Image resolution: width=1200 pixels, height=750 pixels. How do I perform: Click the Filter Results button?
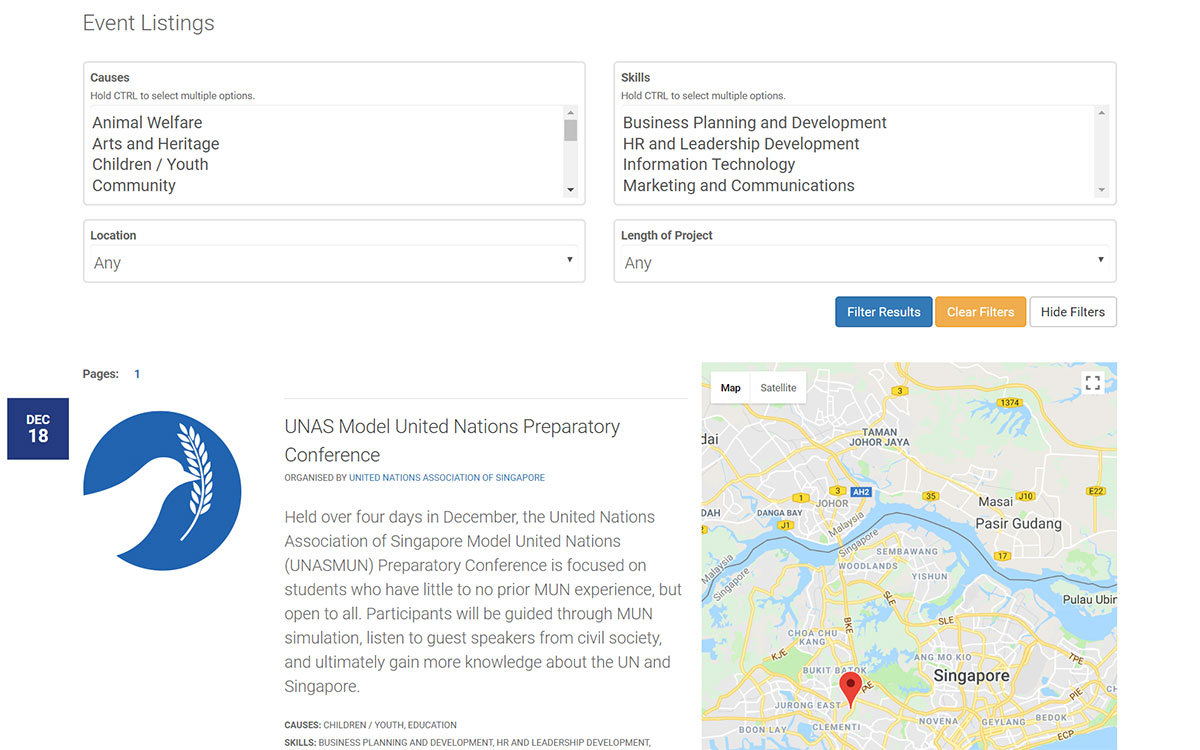tap(884, 312)
